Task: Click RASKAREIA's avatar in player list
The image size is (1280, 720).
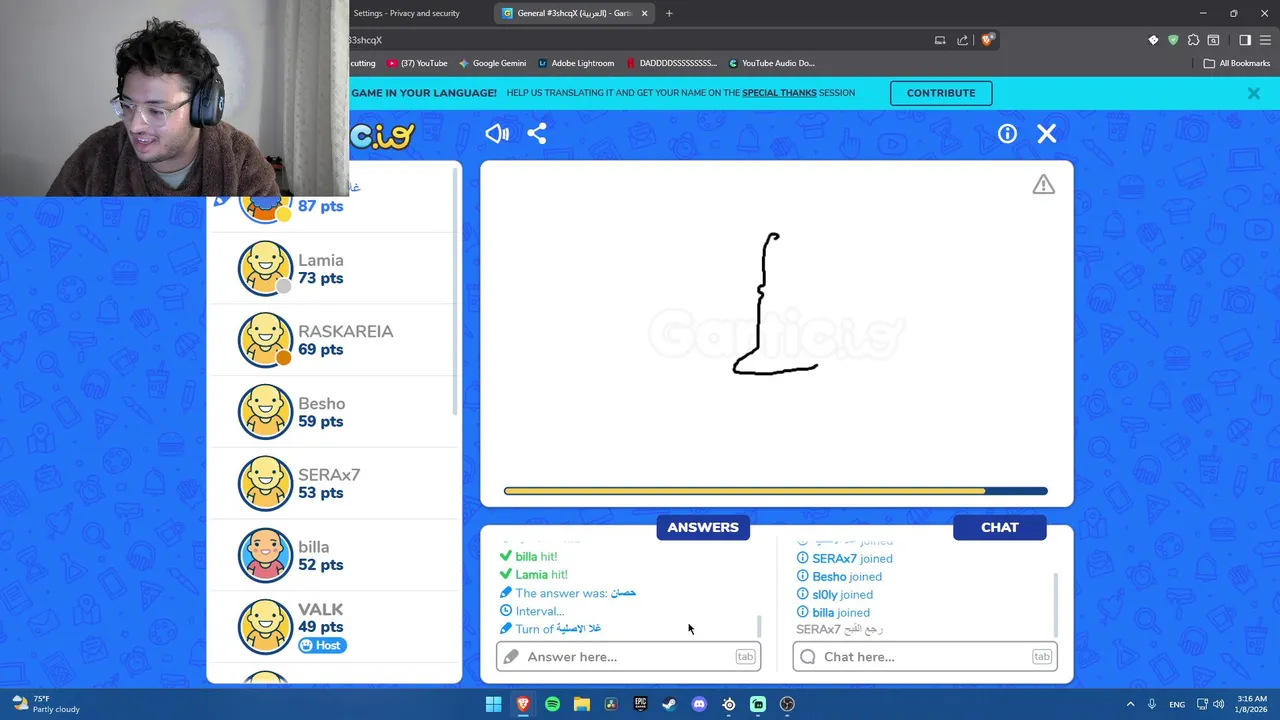Action: tap(265, 340)
